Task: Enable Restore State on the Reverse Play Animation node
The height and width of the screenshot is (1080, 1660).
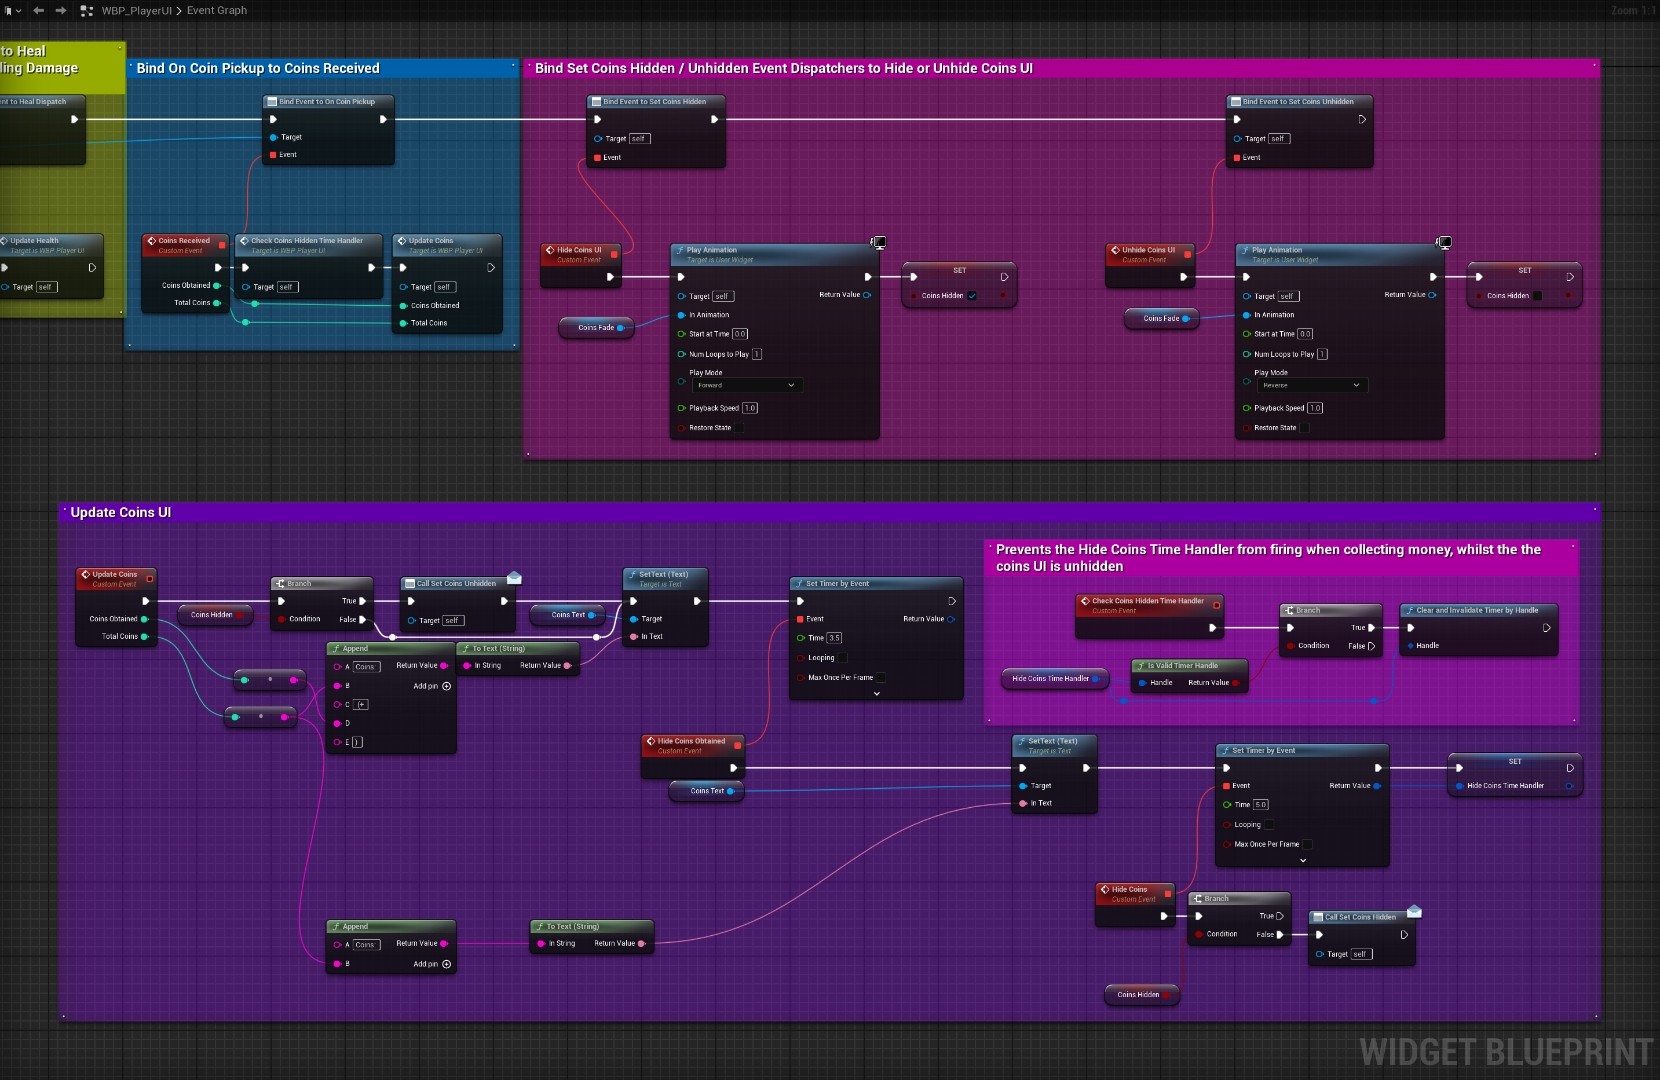Action: coord(1305,427)
